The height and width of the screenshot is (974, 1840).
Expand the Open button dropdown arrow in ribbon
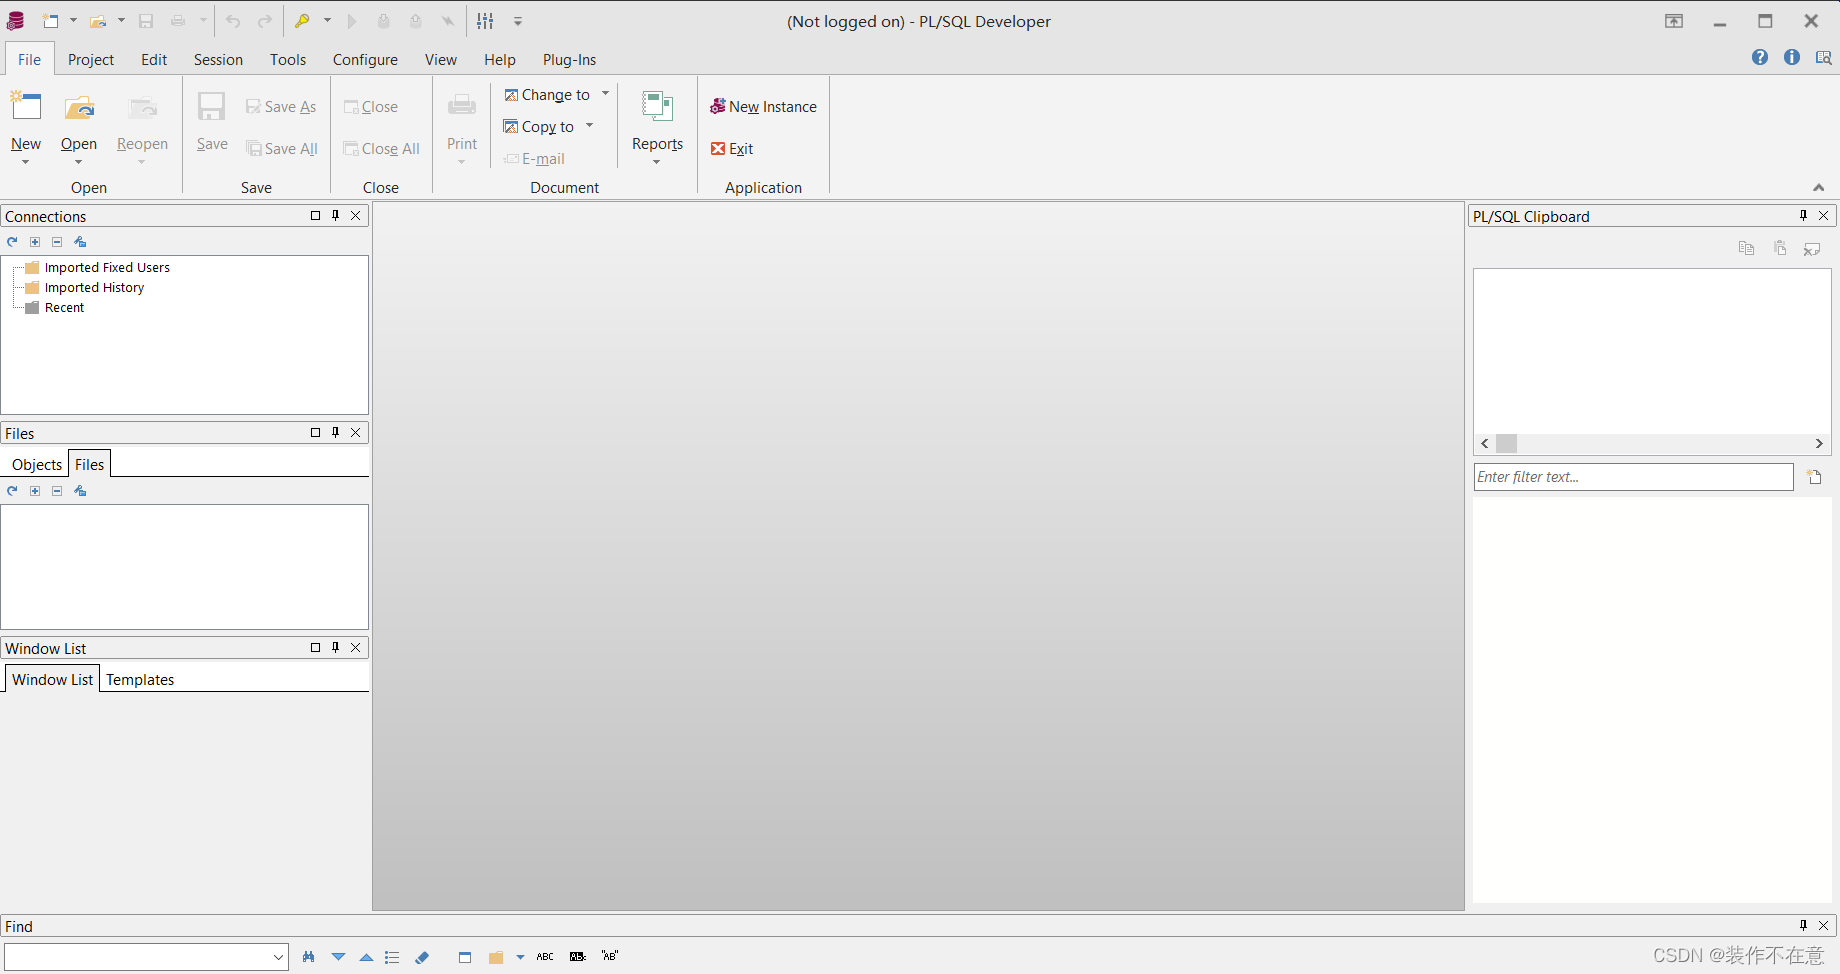coord(79,162)
